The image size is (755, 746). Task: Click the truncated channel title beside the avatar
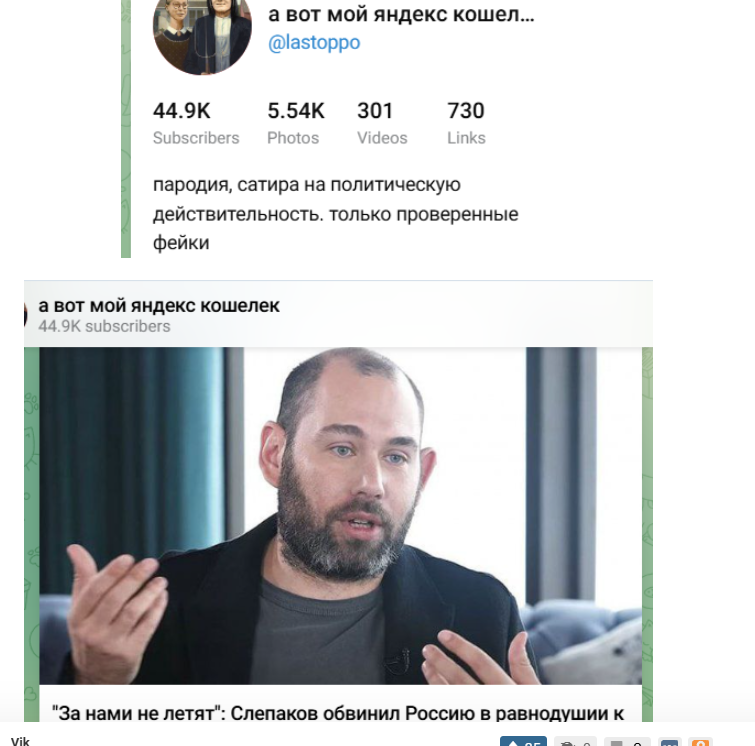tap(401, 14)
